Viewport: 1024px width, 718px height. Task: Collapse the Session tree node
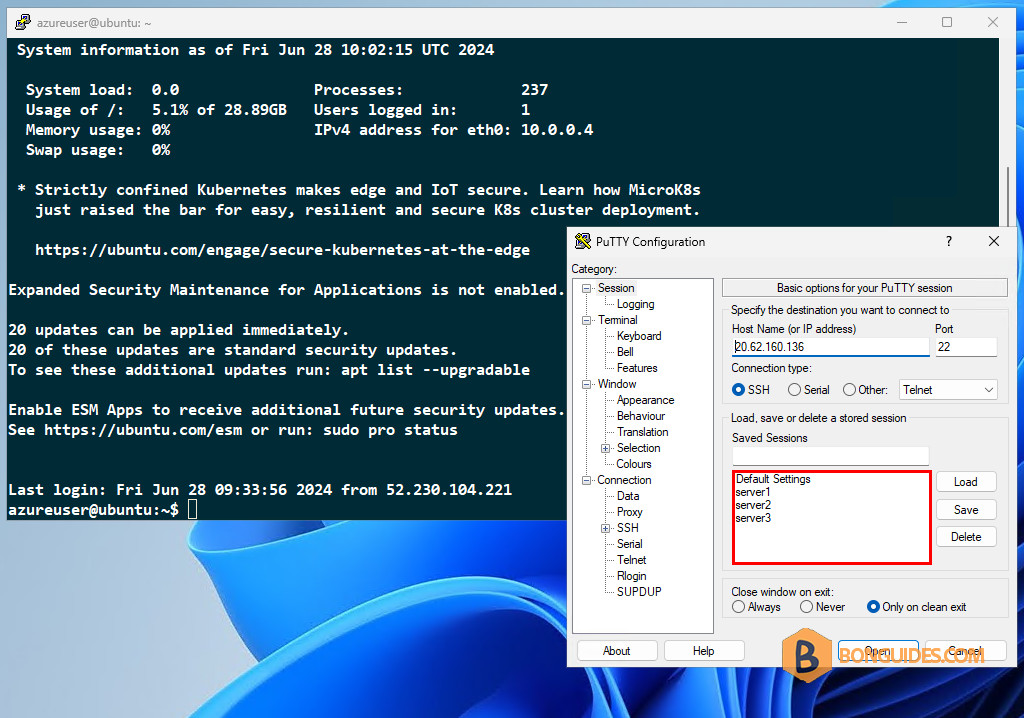(x=586, y=288)
